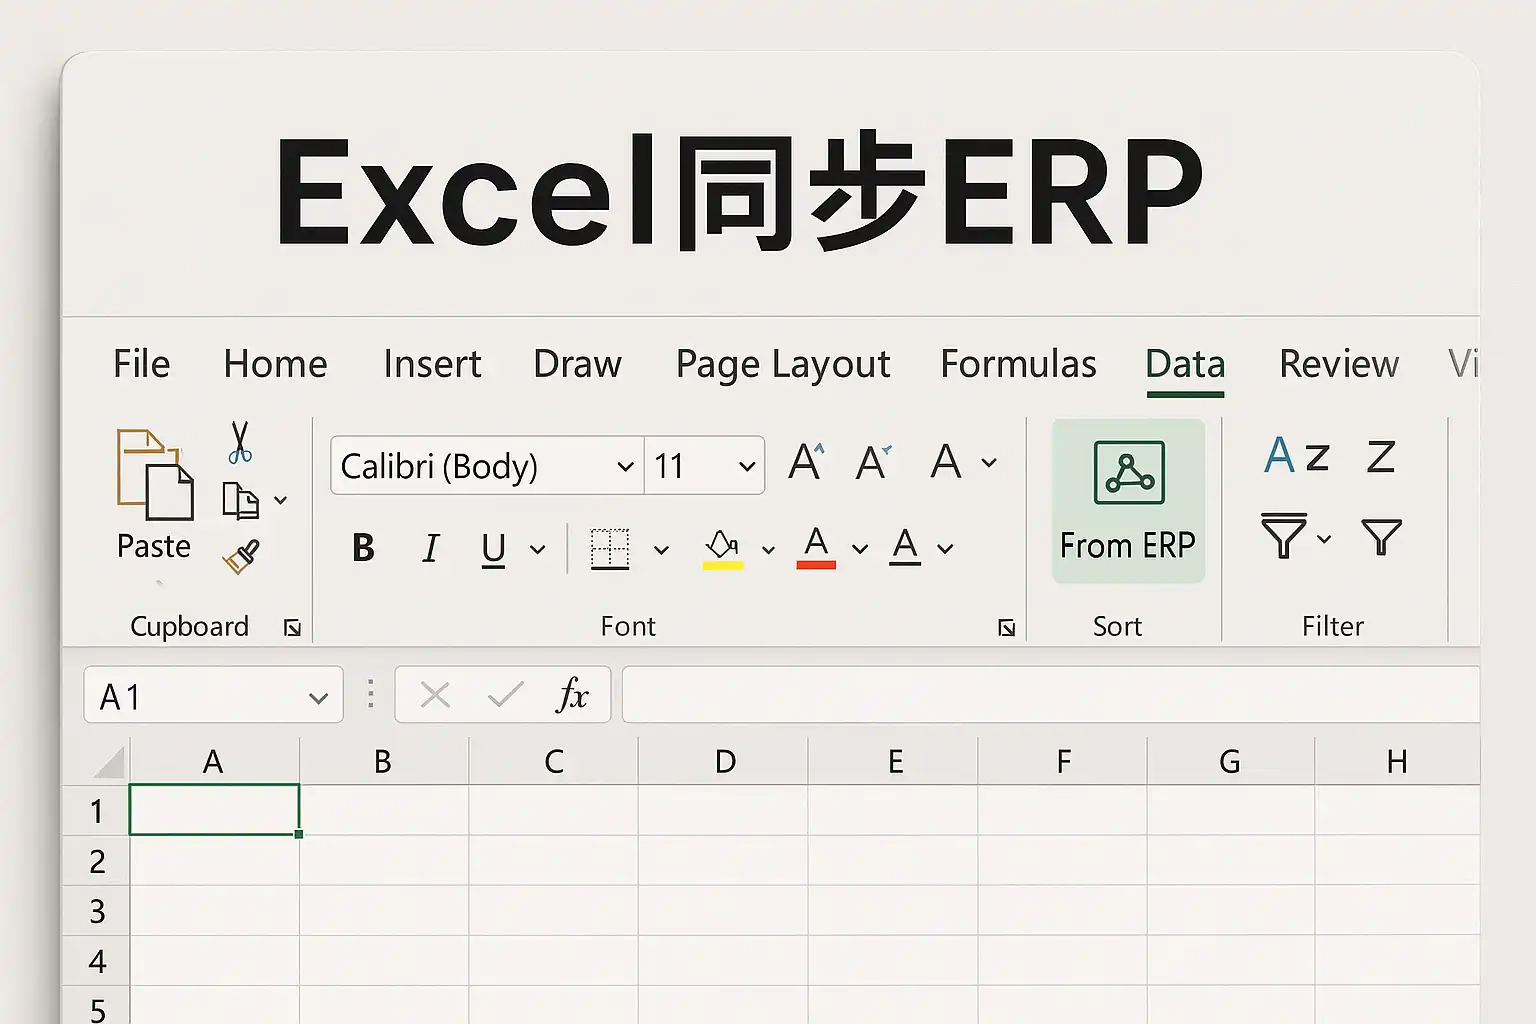Switch to the Home tab
1536x1024 pixels.
pos(276,364)
